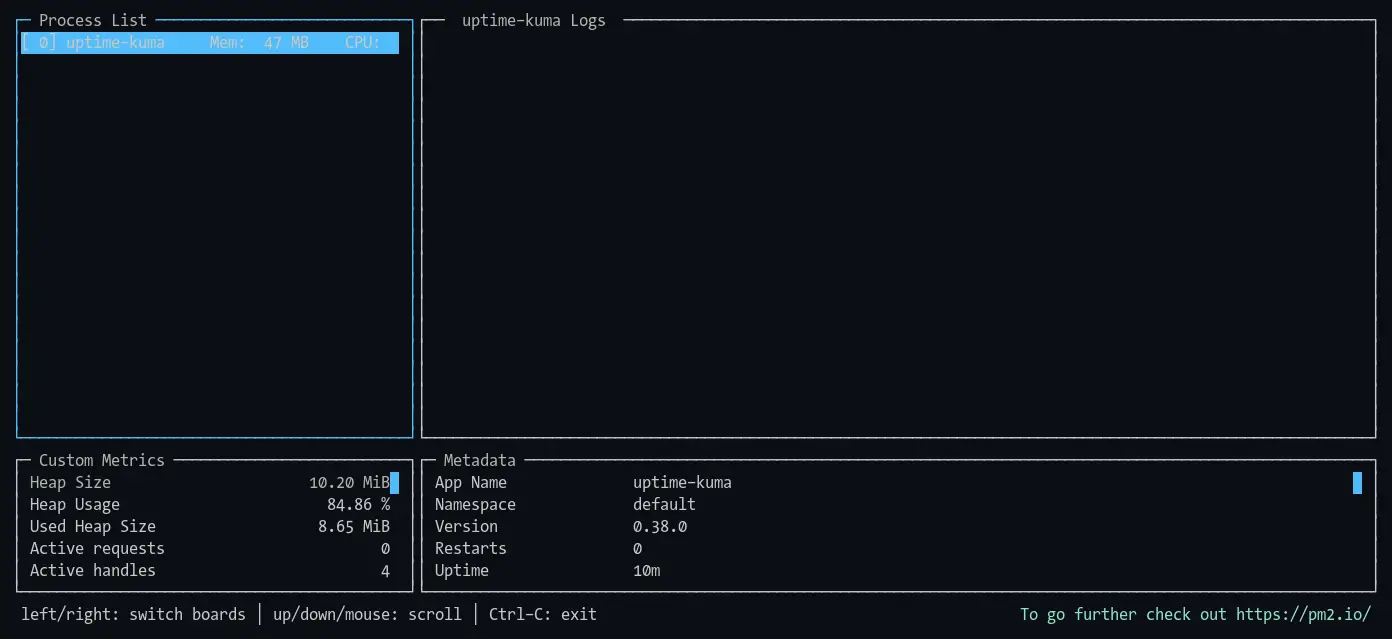Image resolution: width=1392 pixels, height=639 pixels.
Task: Click the 'Heap Size' metric label
Action: 70,483
